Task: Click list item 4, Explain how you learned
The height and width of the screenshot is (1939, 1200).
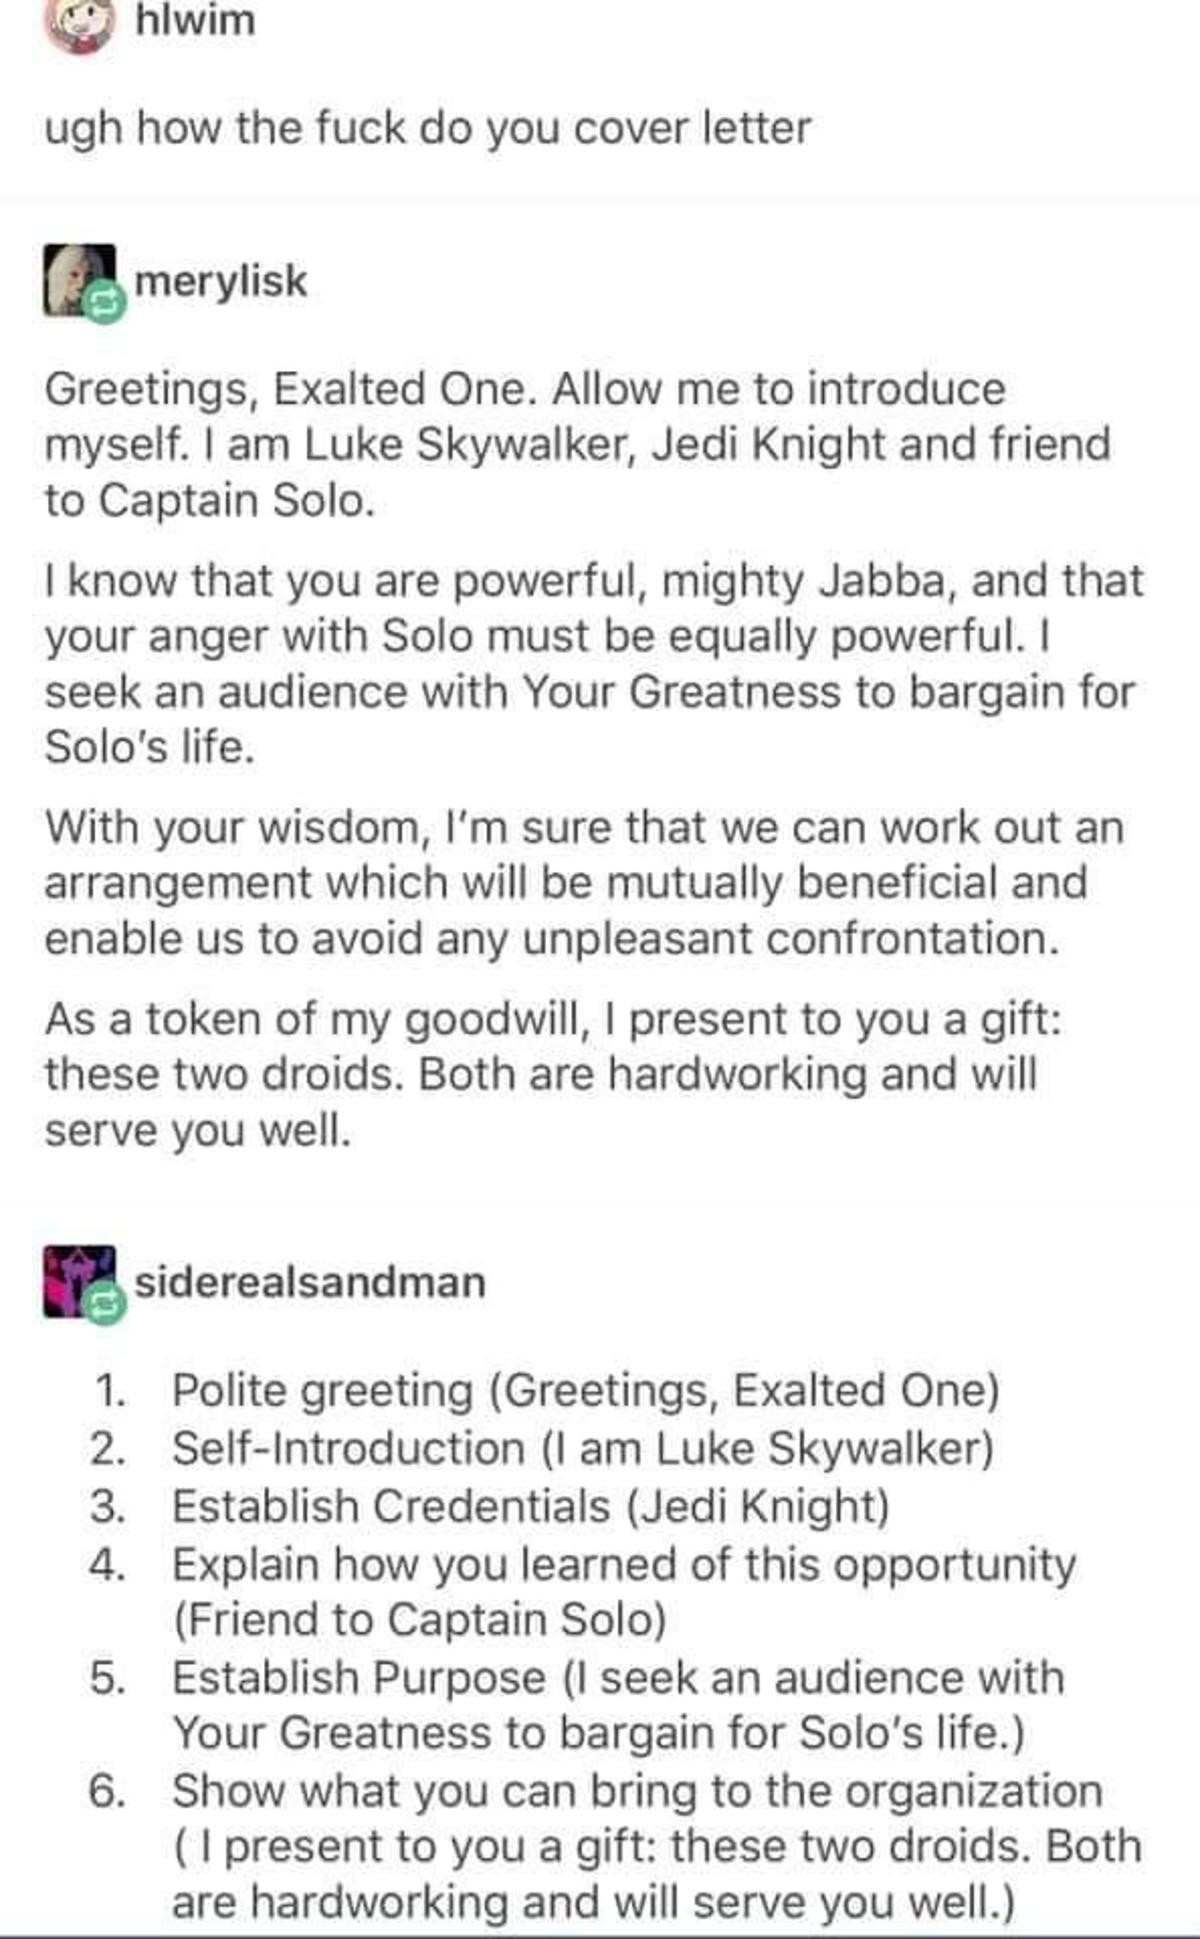Action: (x=583, y=1592)
